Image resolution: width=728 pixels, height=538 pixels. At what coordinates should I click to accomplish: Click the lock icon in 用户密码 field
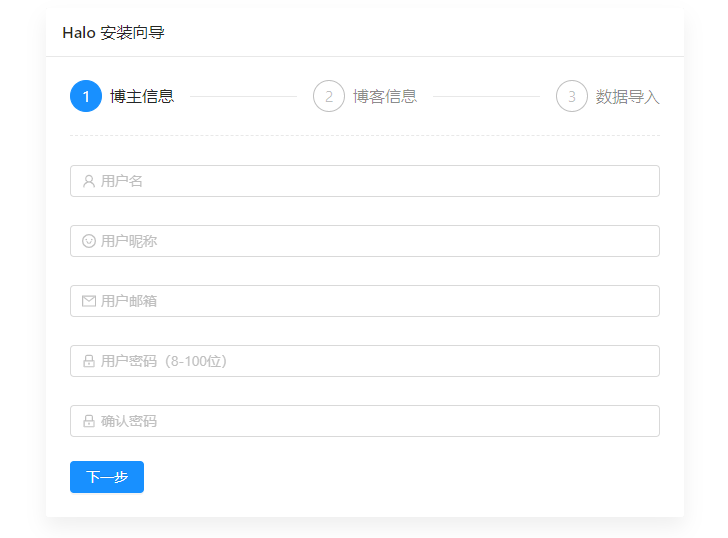(89, 361)
